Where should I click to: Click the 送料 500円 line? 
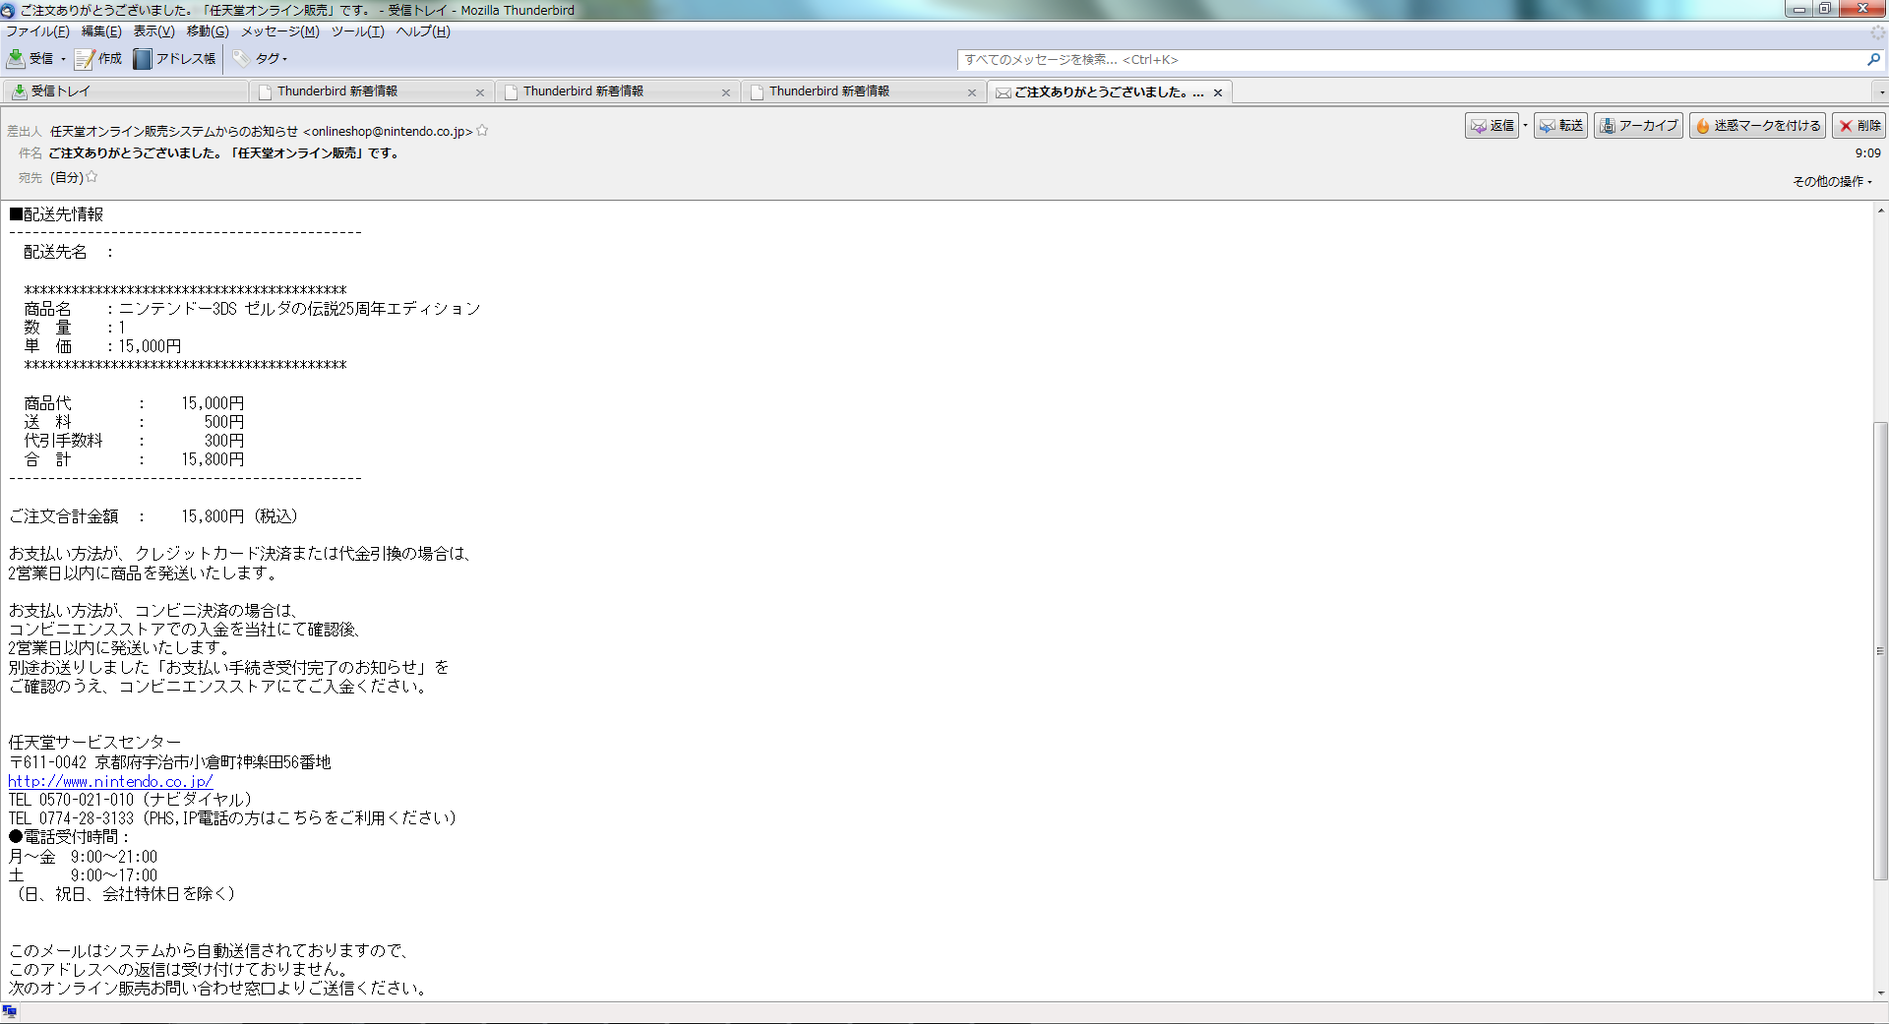click(x=134, y=422)
